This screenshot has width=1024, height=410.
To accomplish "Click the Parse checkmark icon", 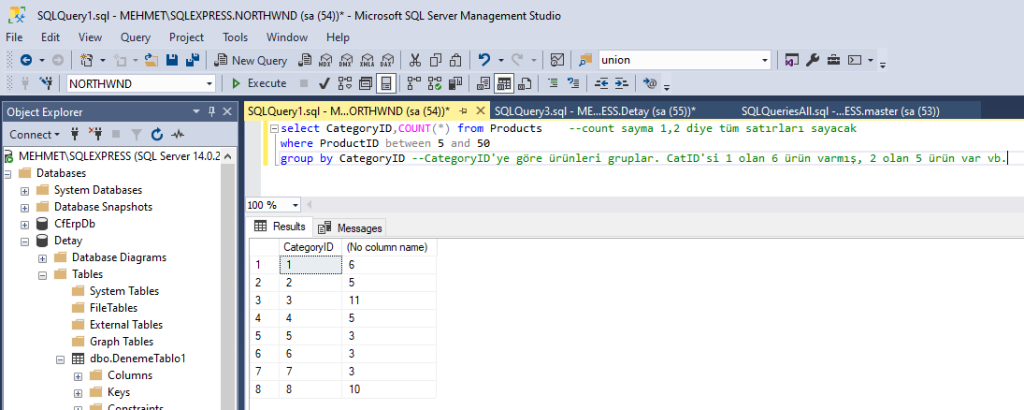I will [323, 83].
